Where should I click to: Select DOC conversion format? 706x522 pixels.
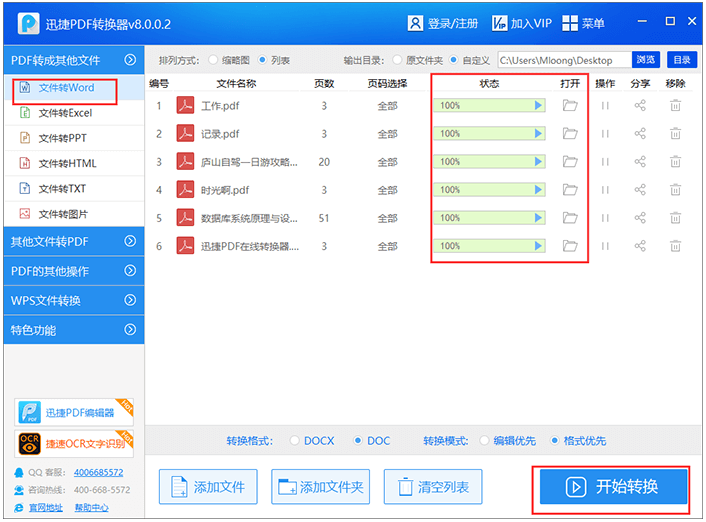tap(358, 440)
